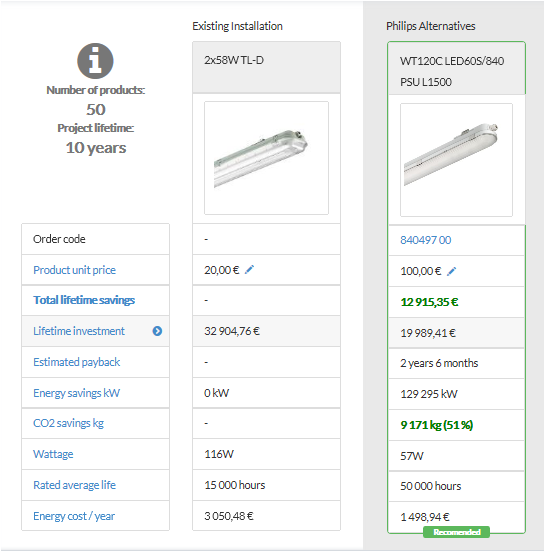
Task: Open Total lifetime savings details
Action: point(84,300)
